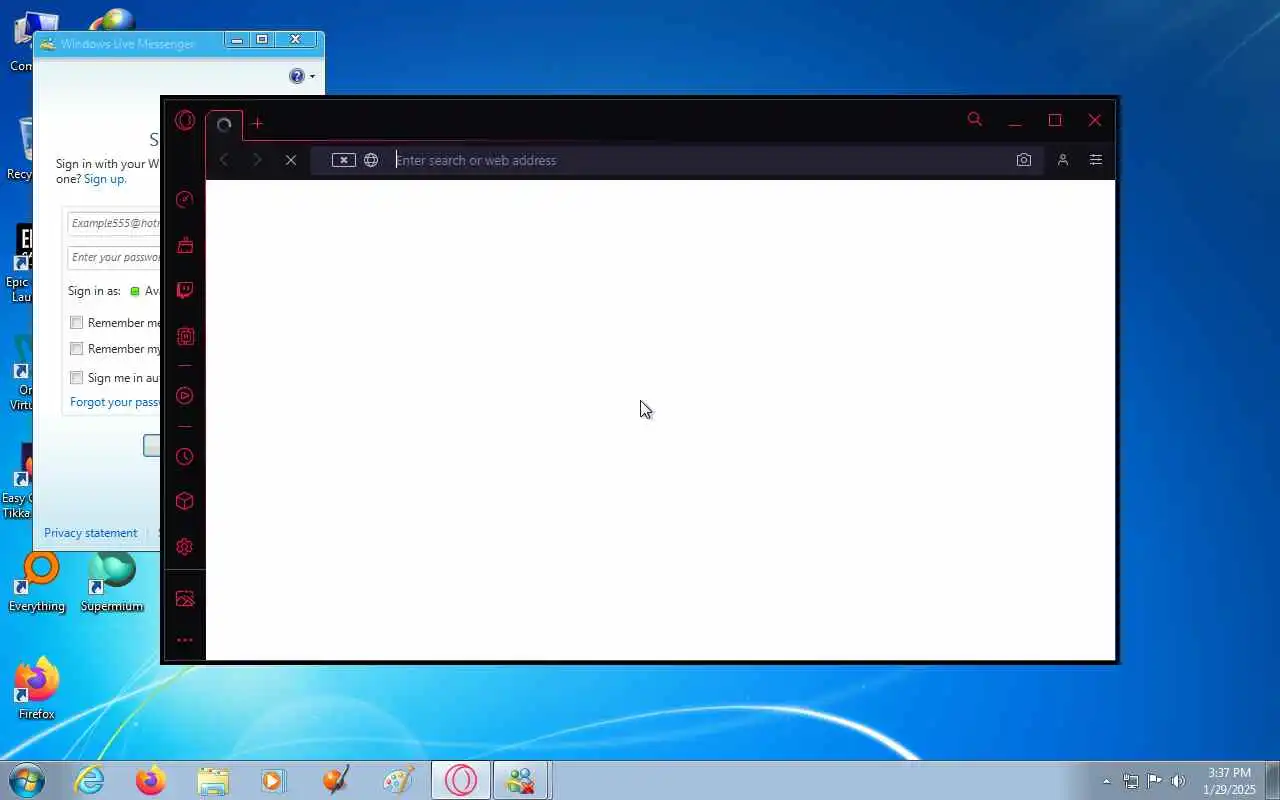Open GX Control in the sidebar

[184, 199]
